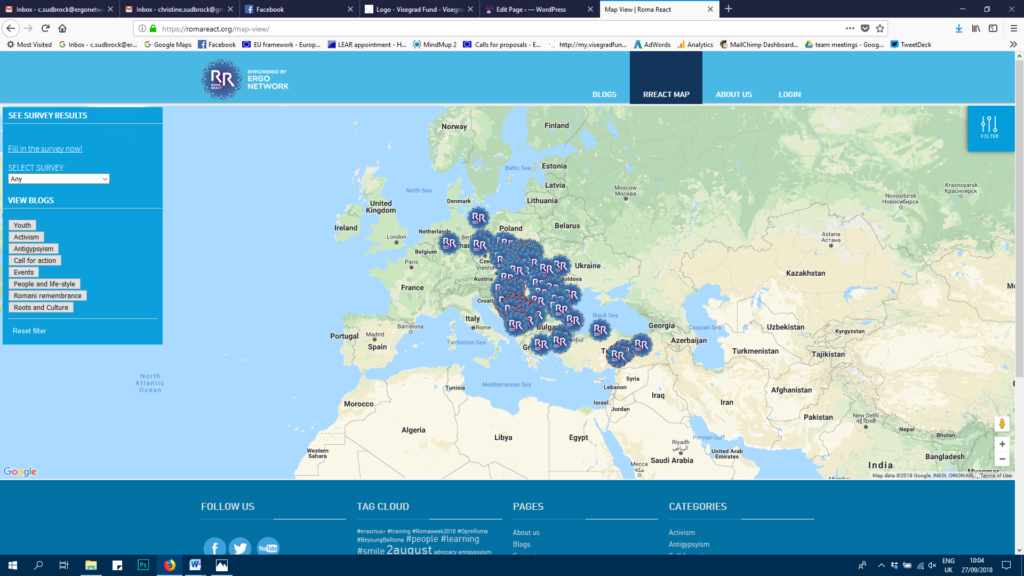Bookmark this page with the star icon
Image resolution: width=1024 pixels, height=576 pixels.
[879, 28]
